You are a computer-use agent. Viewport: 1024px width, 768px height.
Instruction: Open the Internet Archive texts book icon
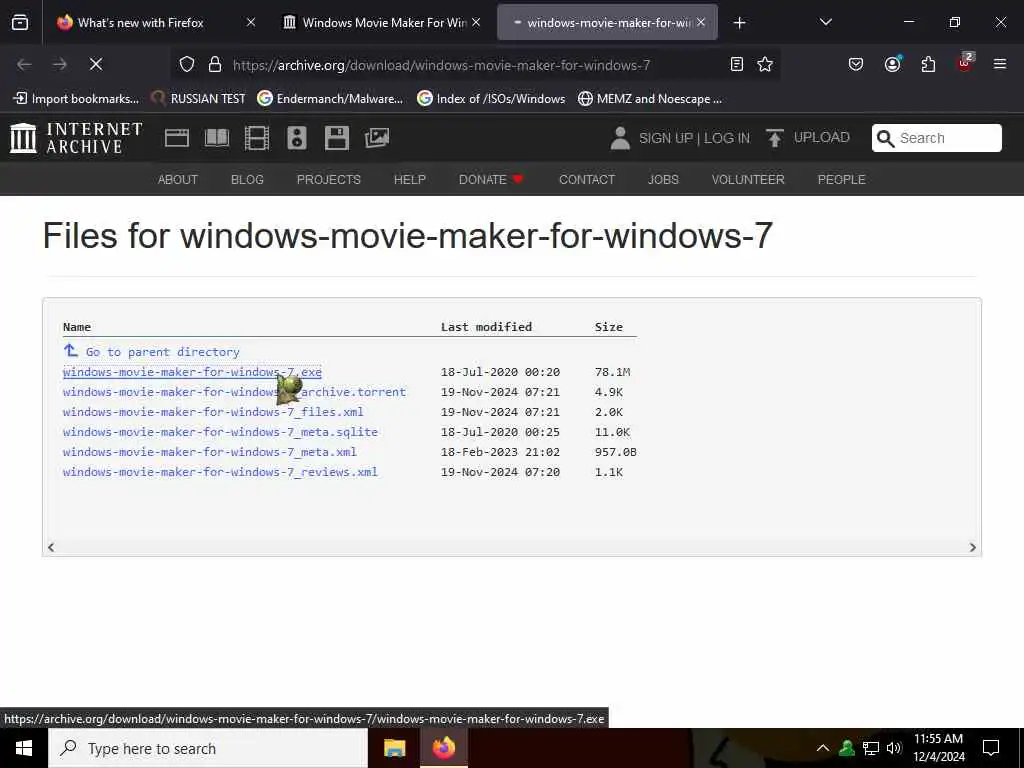coord(217,138)
